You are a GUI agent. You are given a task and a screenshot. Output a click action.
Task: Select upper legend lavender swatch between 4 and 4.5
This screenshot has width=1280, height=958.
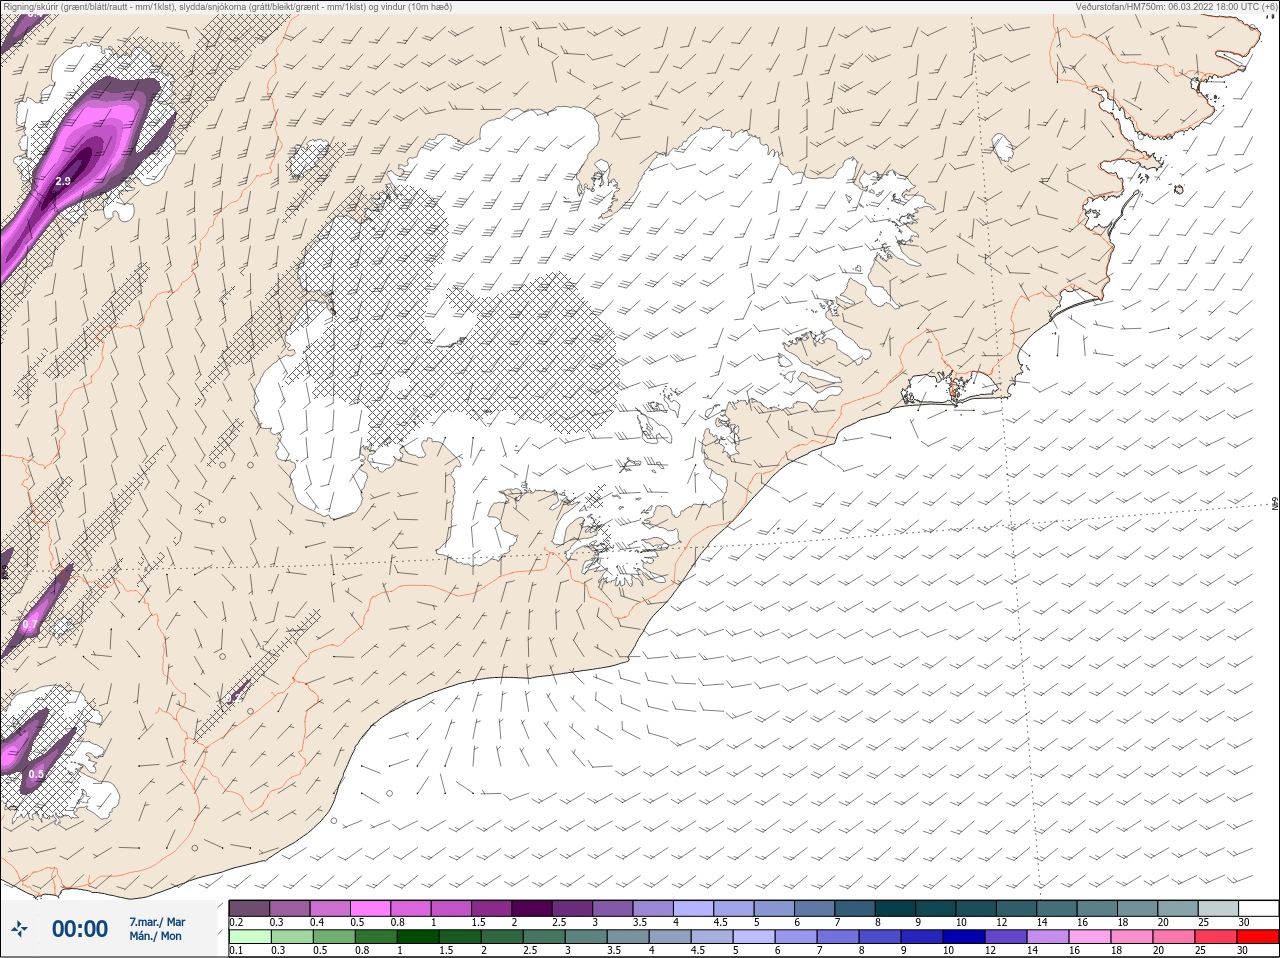[x=693, y=908]
